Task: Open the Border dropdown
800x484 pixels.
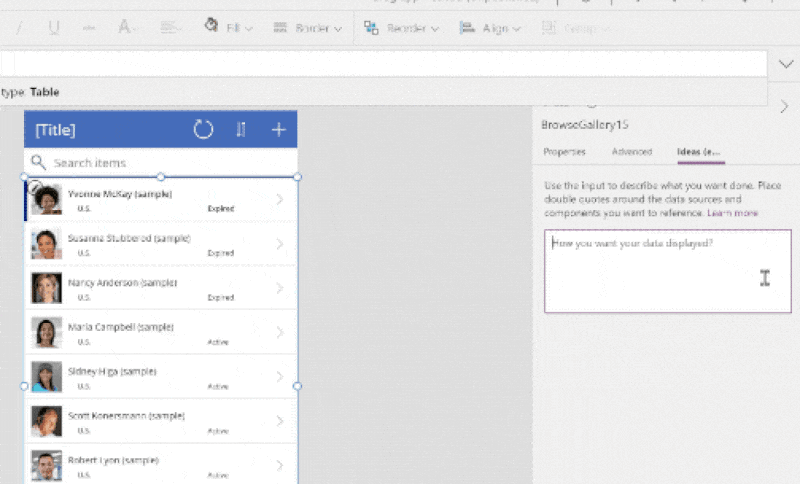Action: (308, 28)
